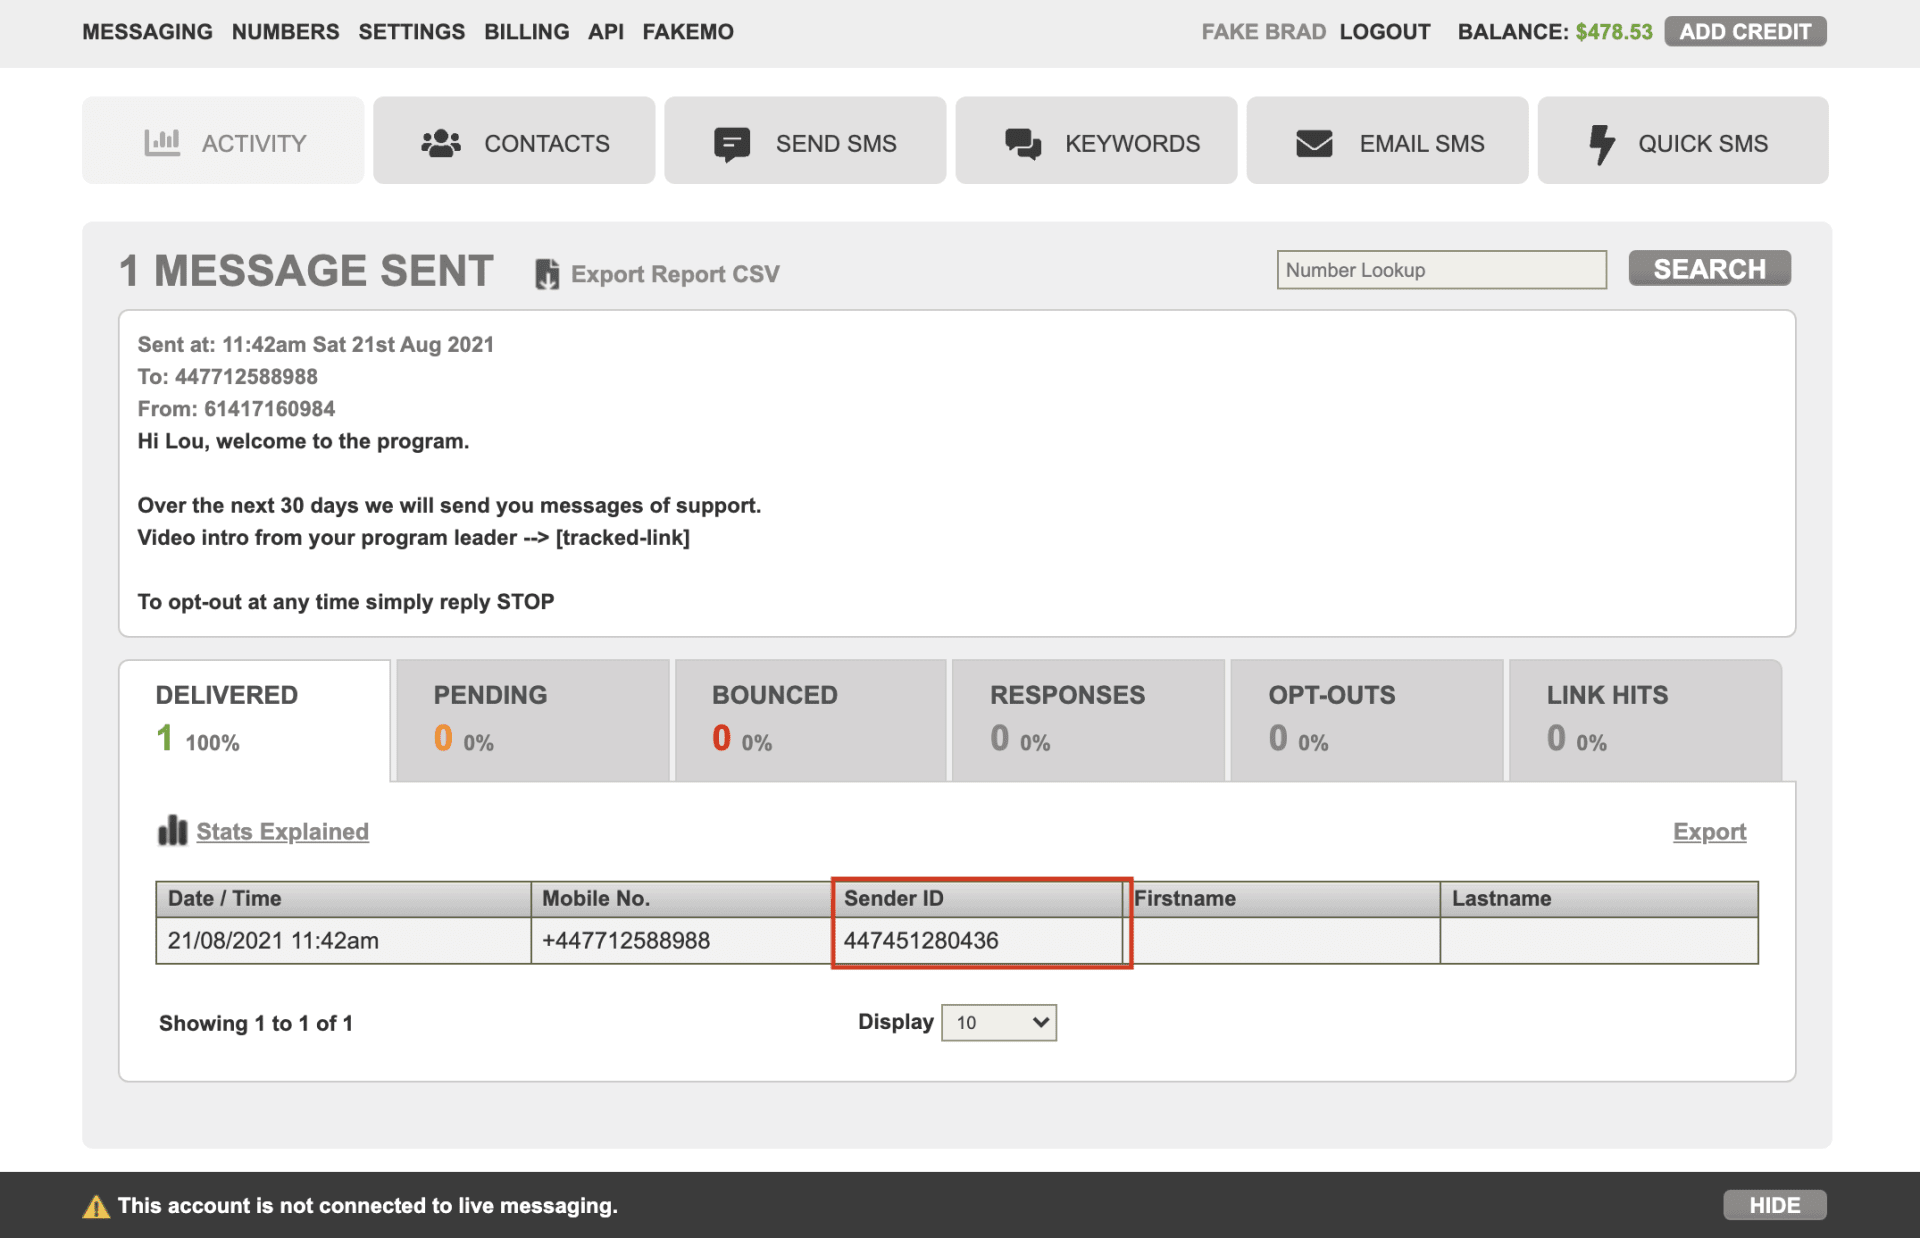1920x1238 pixels.
Task: Click the 'From: 61417160984' line
Action: click(x=236, y=408)
